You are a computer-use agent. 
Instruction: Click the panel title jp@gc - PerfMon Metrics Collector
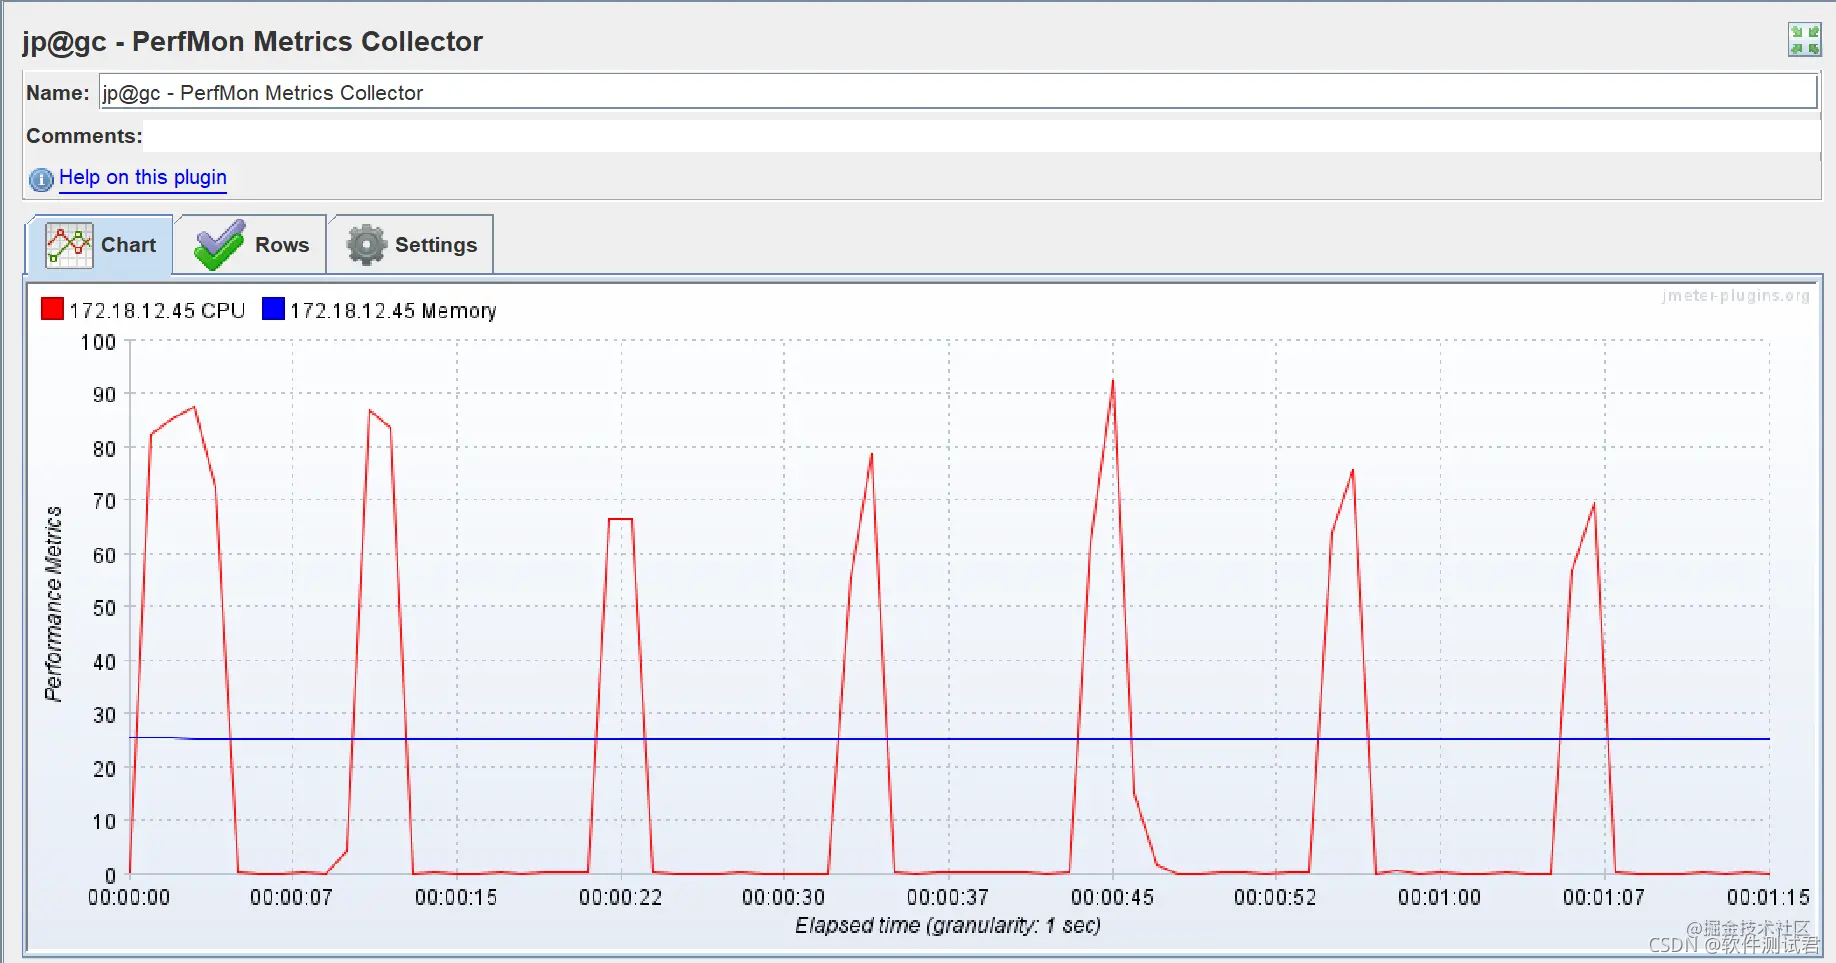pyautogui.click(x=252, y=41)
